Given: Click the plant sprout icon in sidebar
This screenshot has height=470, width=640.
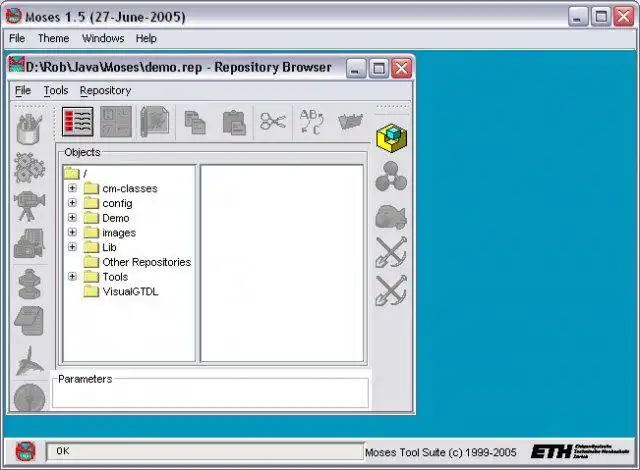Looking at the screenshot, I should pos(29,361).
